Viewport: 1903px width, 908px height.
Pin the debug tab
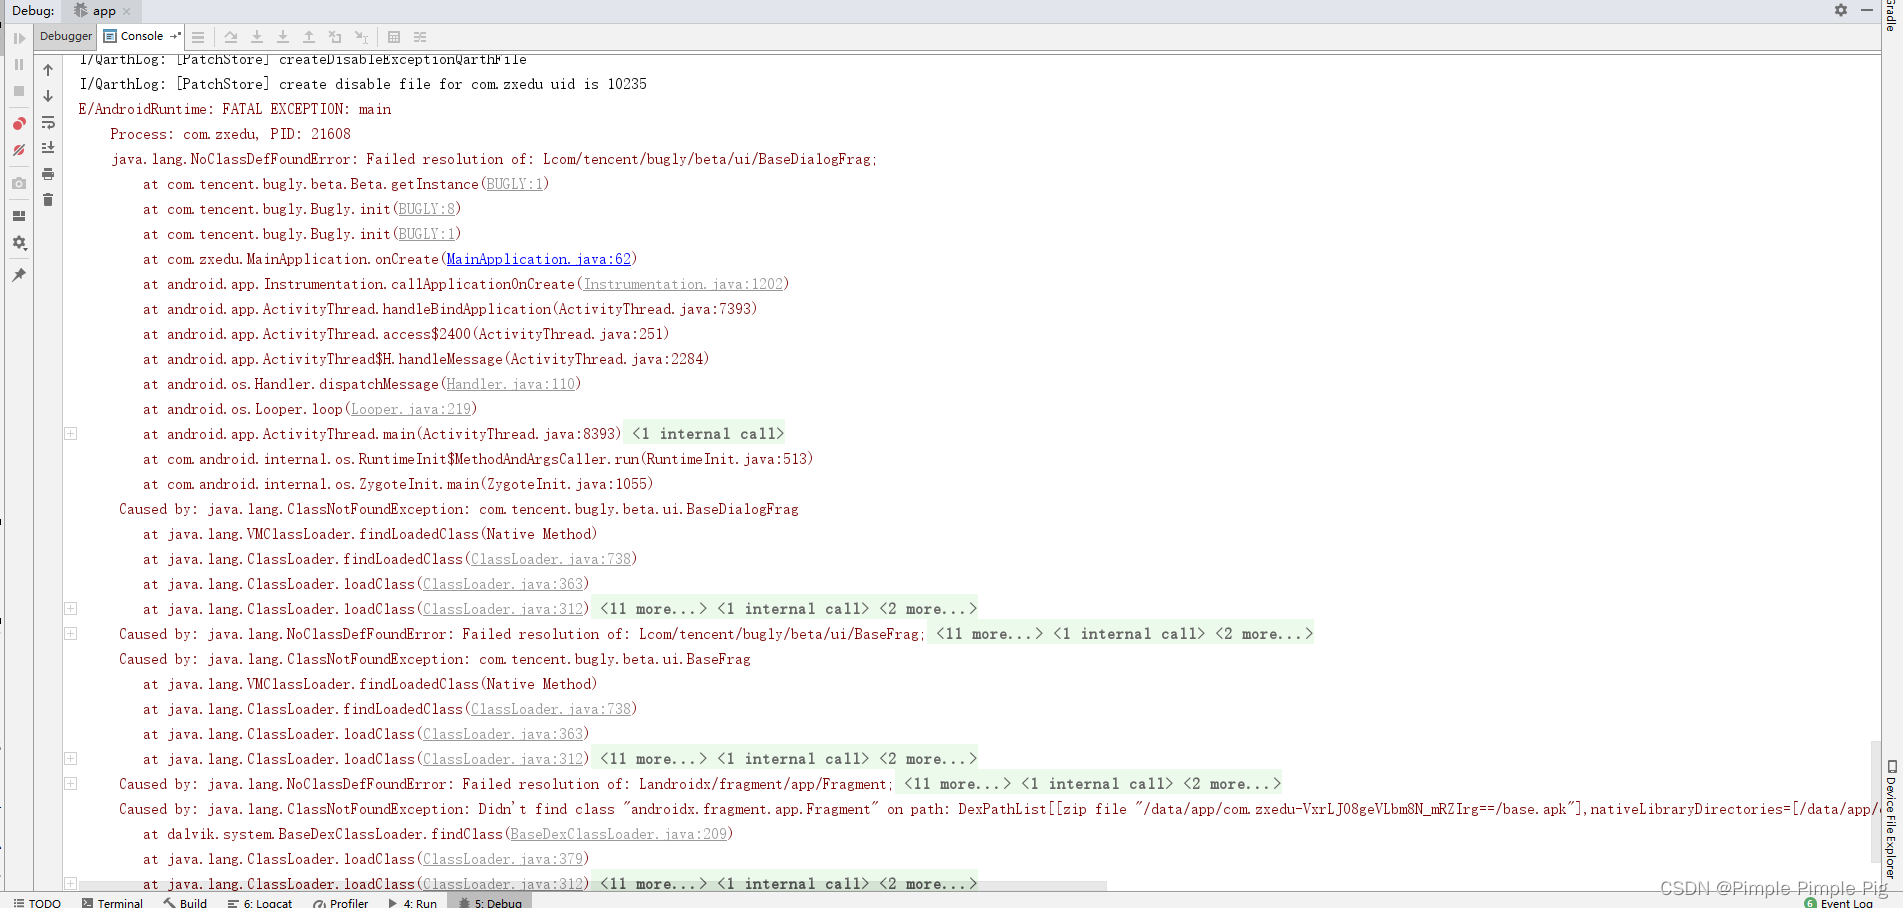19,275
